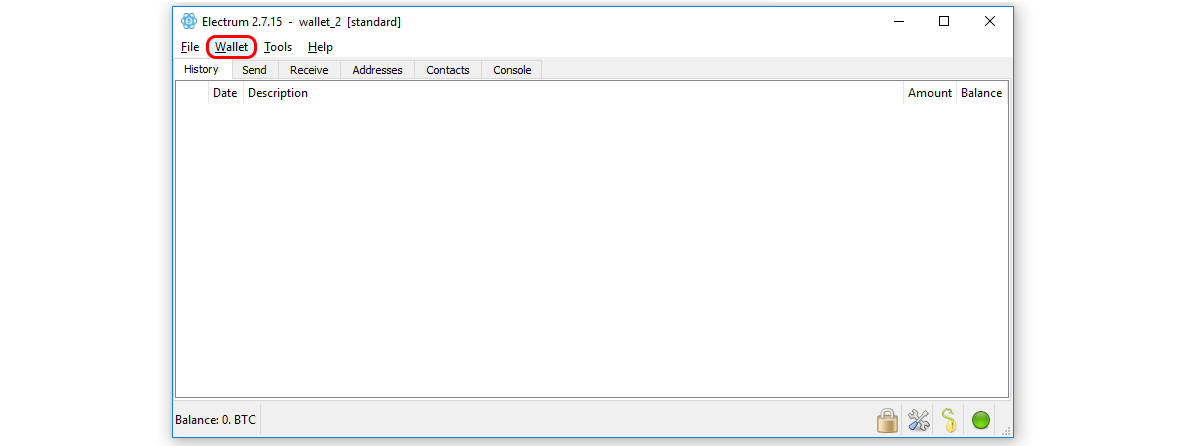Screen dimensions: 1200x446
Task: Open the Wallet menu
Action: click(232, 47)
